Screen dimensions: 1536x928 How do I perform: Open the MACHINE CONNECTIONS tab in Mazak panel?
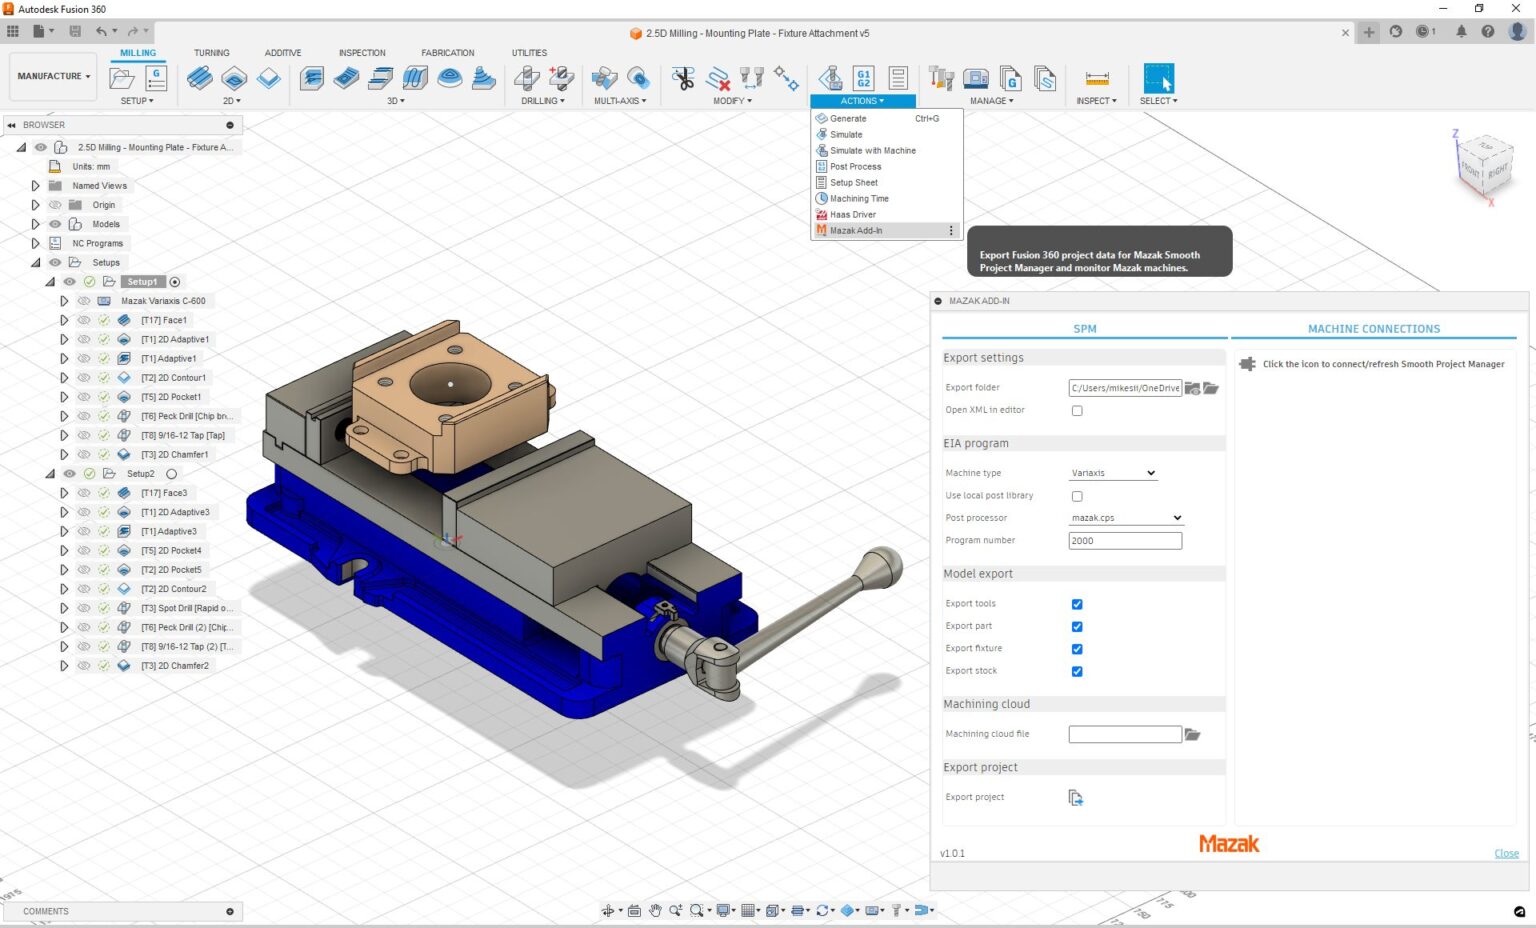coord(1374,328)
